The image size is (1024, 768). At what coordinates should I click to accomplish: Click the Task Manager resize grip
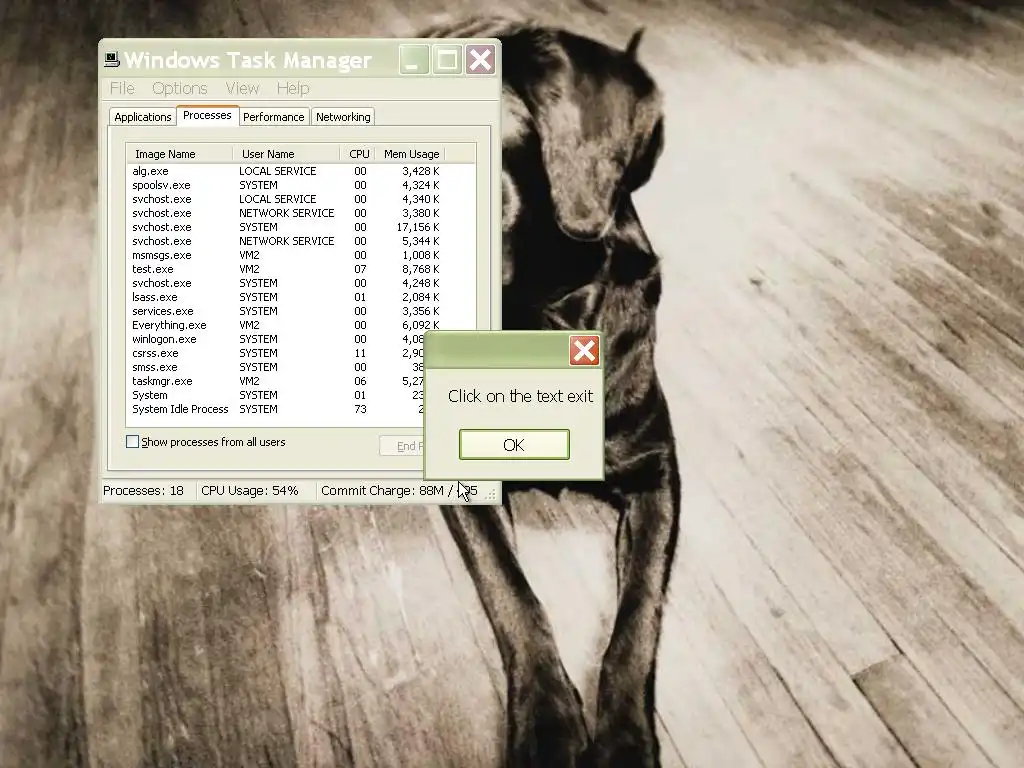pos(490,495)
